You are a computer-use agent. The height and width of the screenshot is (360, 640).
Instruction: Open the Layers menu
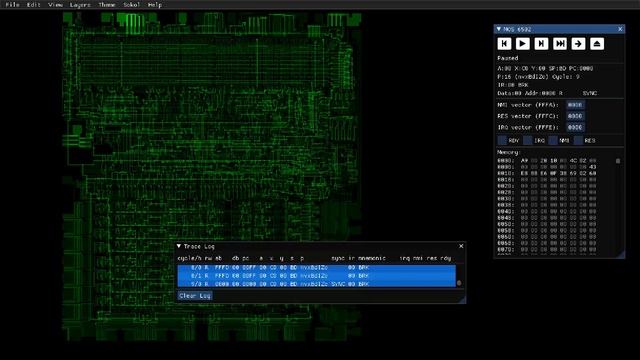point(80,5)
